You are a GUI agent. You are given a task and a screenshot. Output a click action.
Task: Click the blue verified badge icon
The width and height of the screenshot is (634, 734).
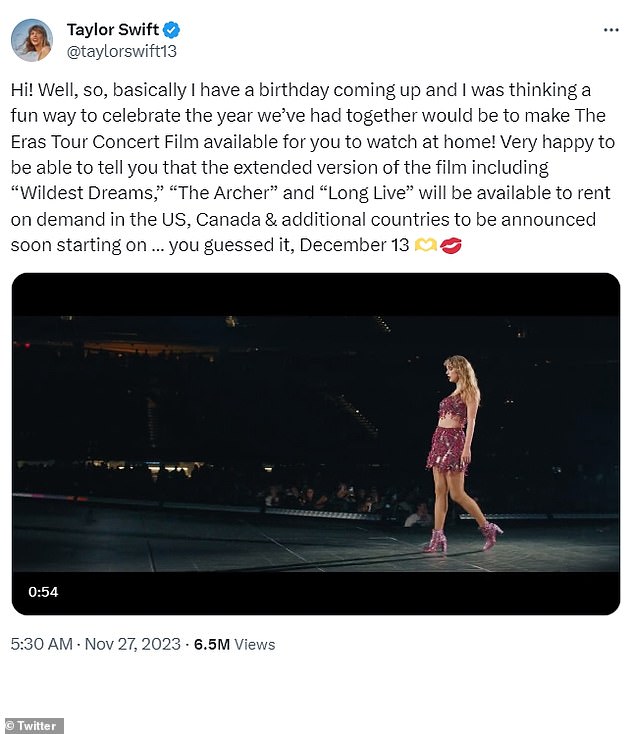pos(171,29)
